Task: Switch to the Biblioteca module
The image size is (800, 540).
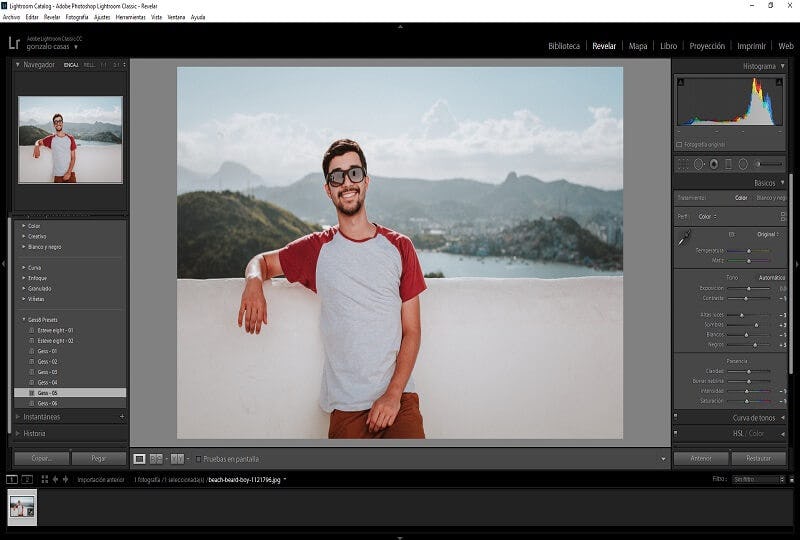Action: (564, 46)
